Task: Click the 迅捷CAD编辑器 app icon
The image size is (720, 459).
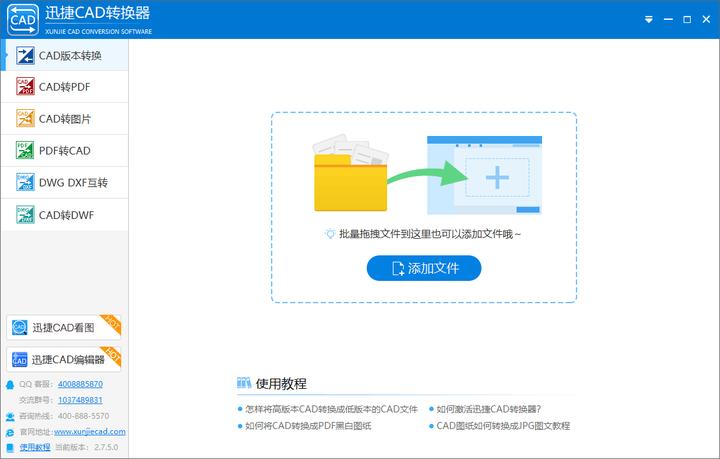Action: click(20, 359)
